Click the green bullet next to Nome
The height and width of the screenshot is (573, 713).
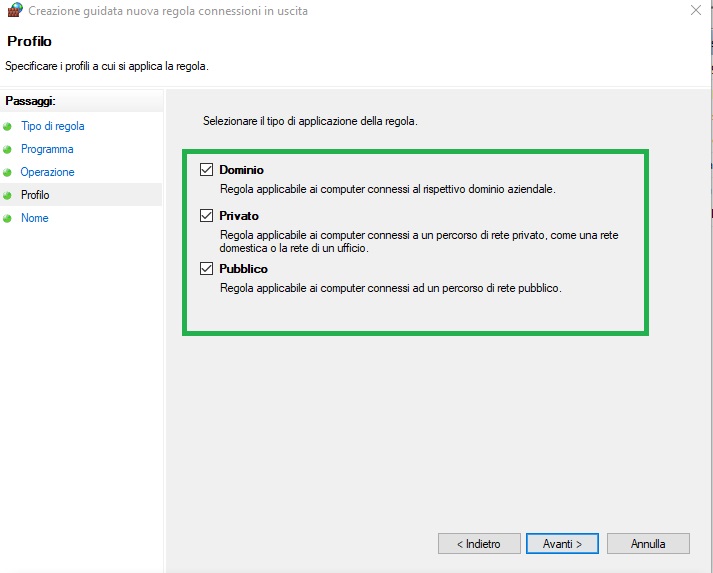tap(7, 218)
